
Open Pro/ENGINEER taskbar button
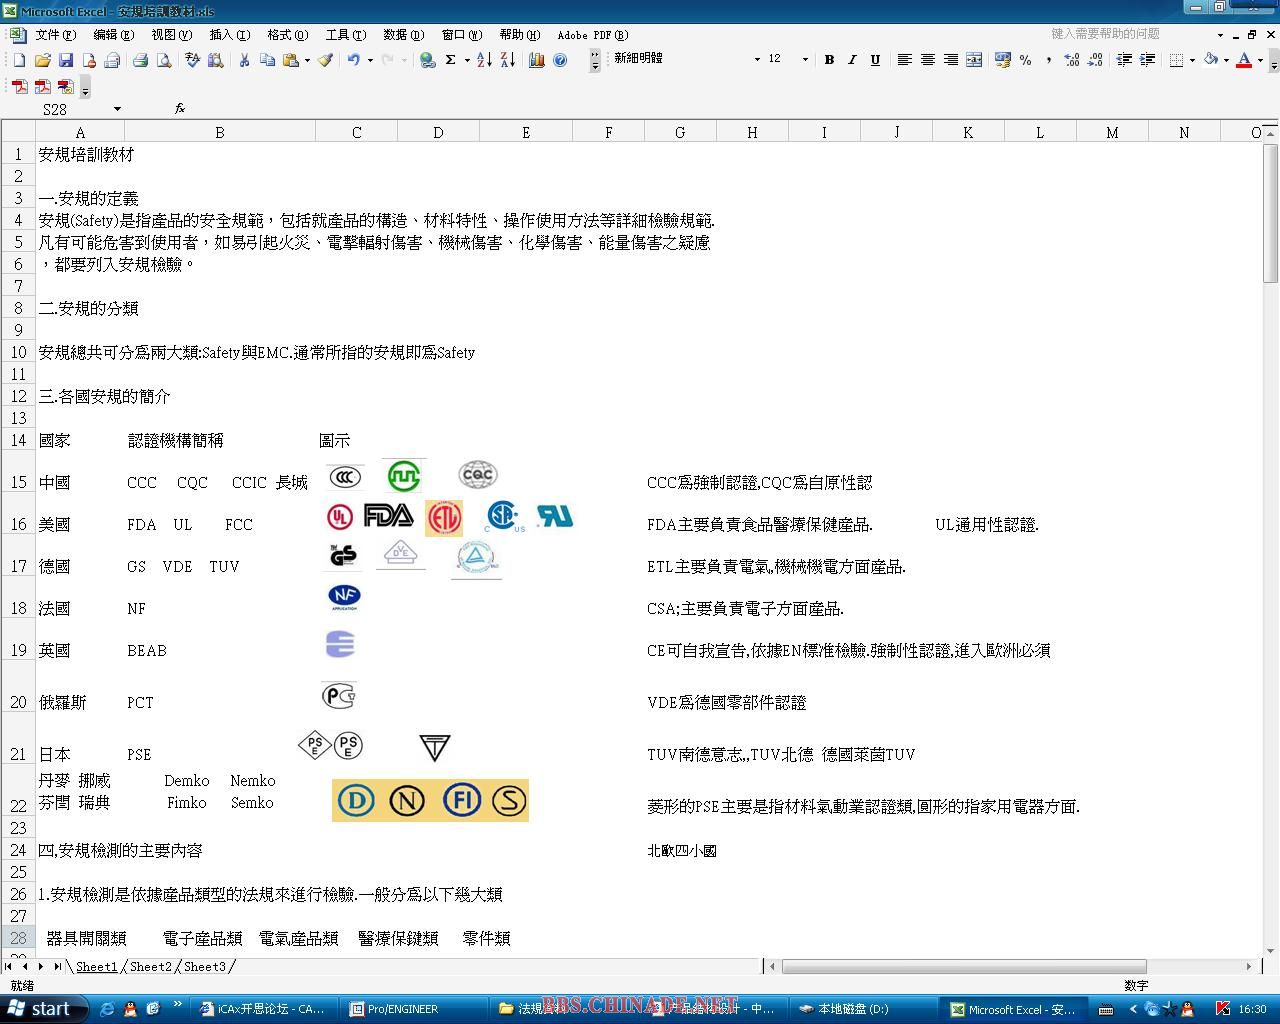coord(413,1009)
